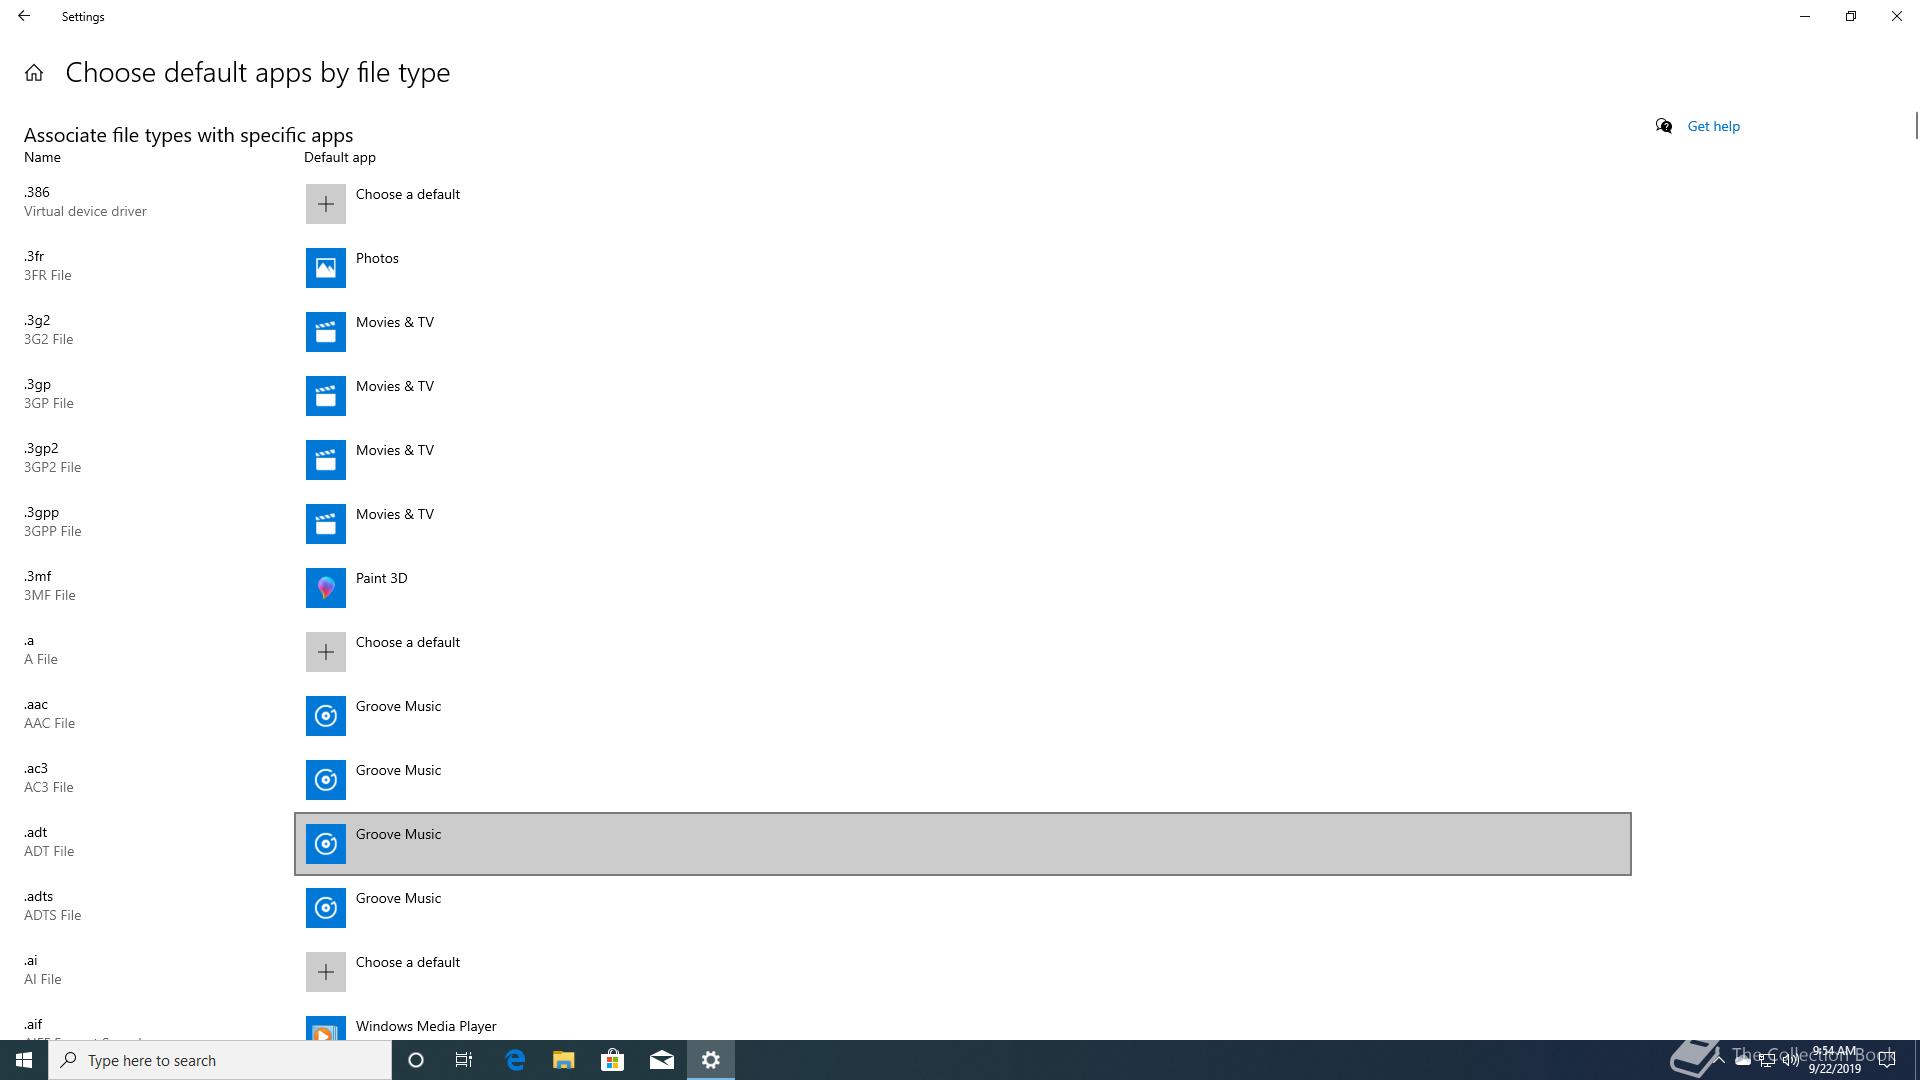Click the Photos icon for .3fr
The height and width of the screenshot is (1080, 1920).
click(x=326, y=268)
